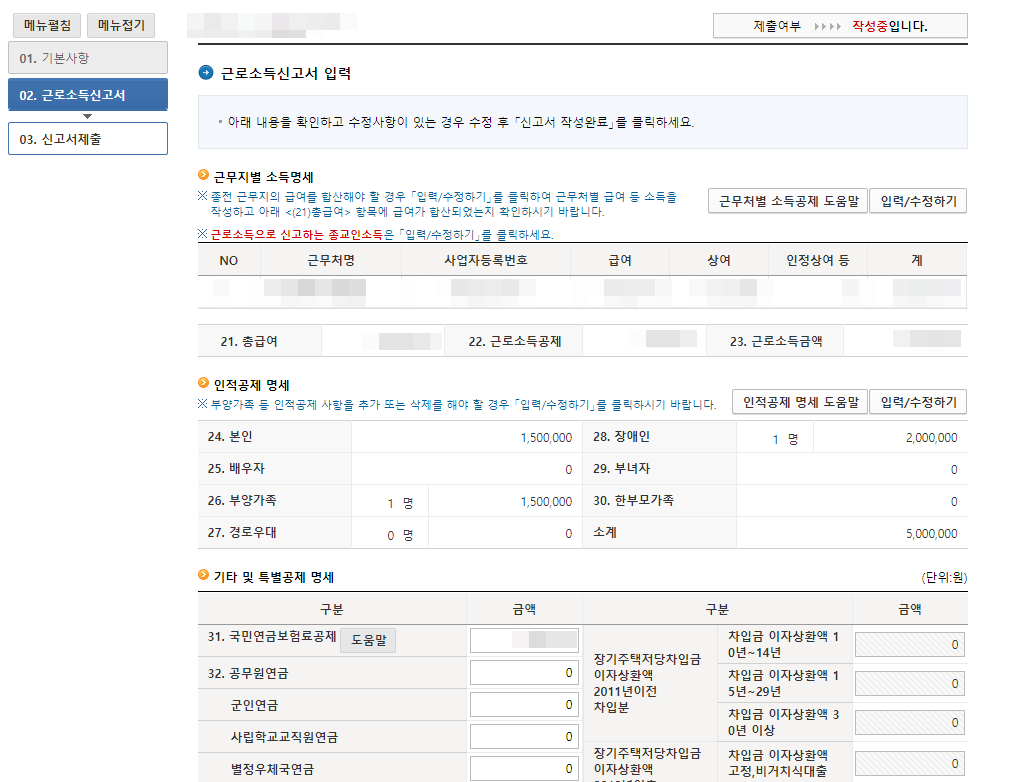Click the 군인연금 amount field
Image resolution: width=1029 pixels, height=782 pixels.
click(524, 705)
